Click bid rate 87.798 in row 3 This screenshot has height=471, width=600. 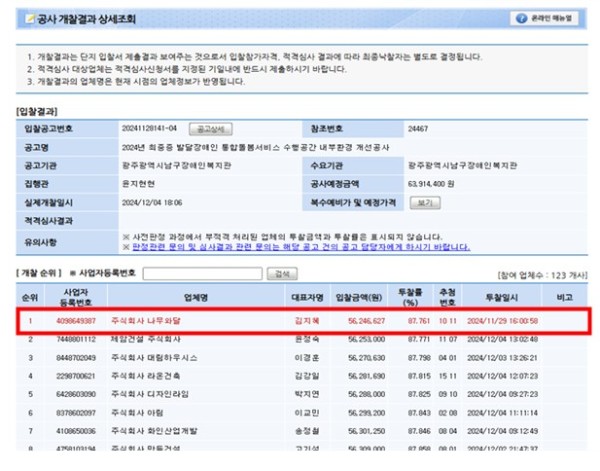click(x=419, y=358)
